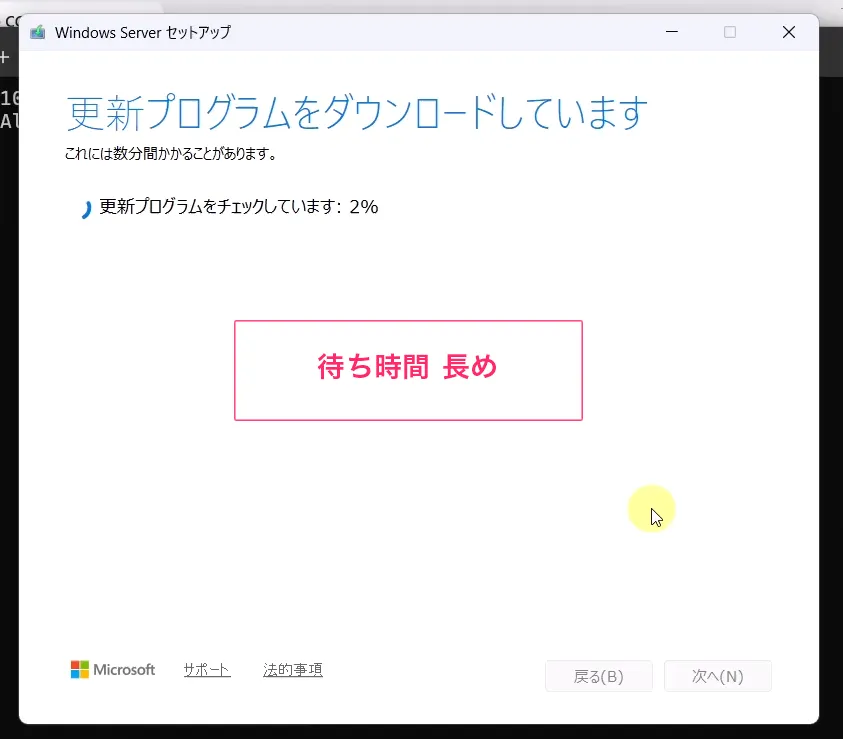
Task: Select the background terminal tab at top-left
Action: click(10, 19)
